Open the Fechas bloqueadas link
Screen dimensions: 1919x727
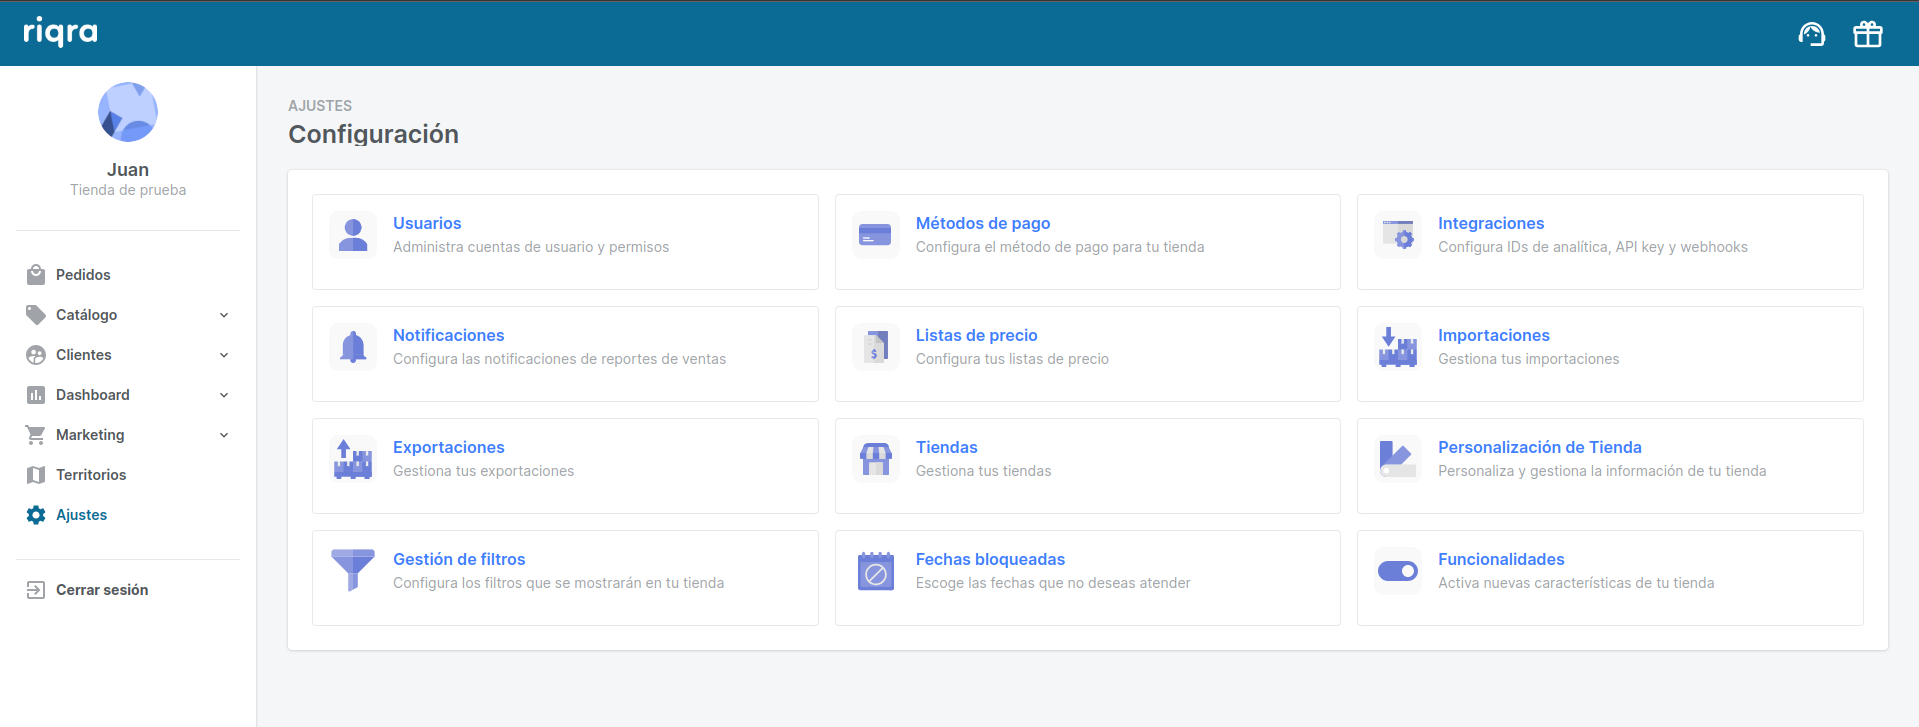pos(990,559)
